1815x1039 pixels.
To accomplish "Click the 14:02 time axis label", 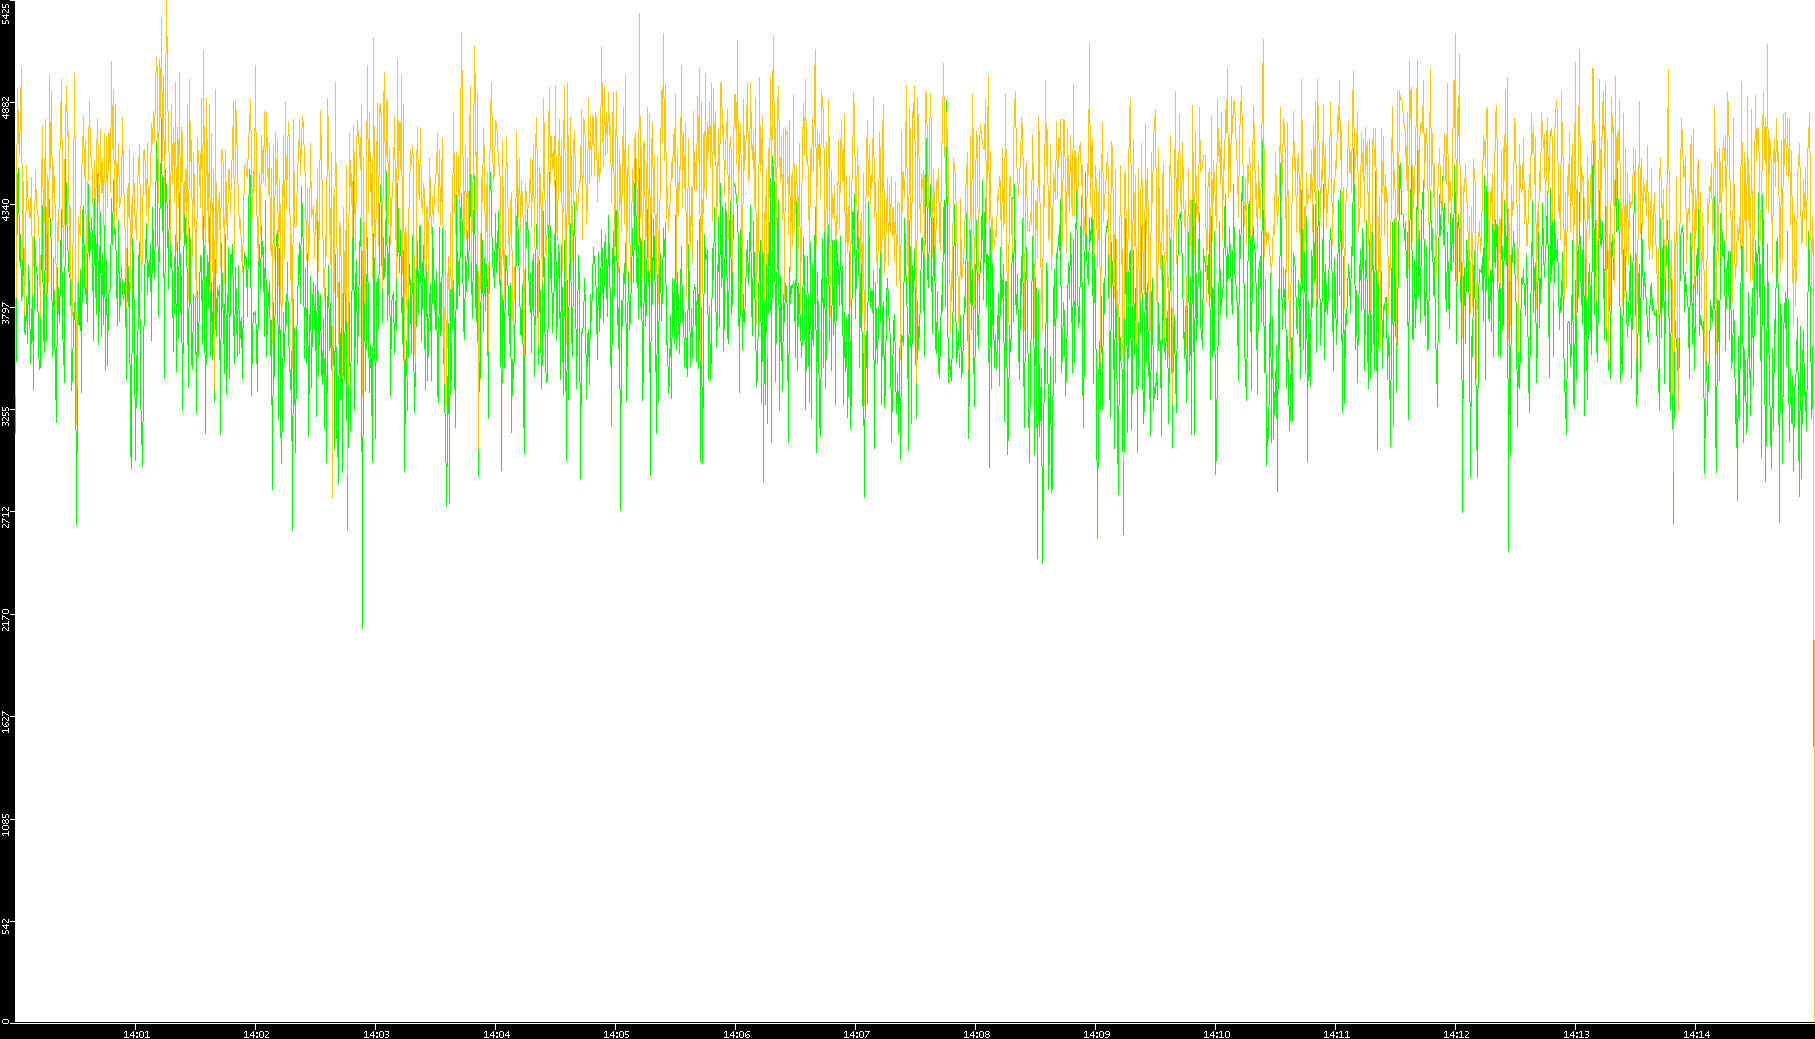I will click(256, 1034).
